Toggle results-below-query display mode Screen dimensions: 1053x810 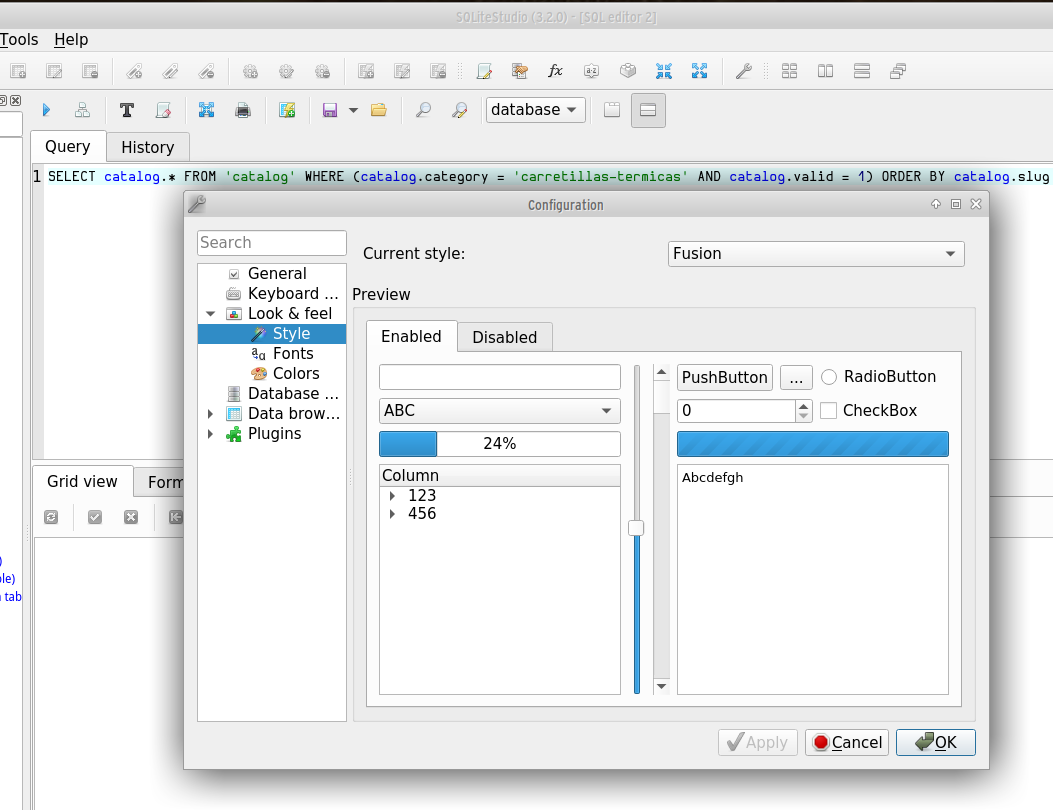tap(648, 110)
